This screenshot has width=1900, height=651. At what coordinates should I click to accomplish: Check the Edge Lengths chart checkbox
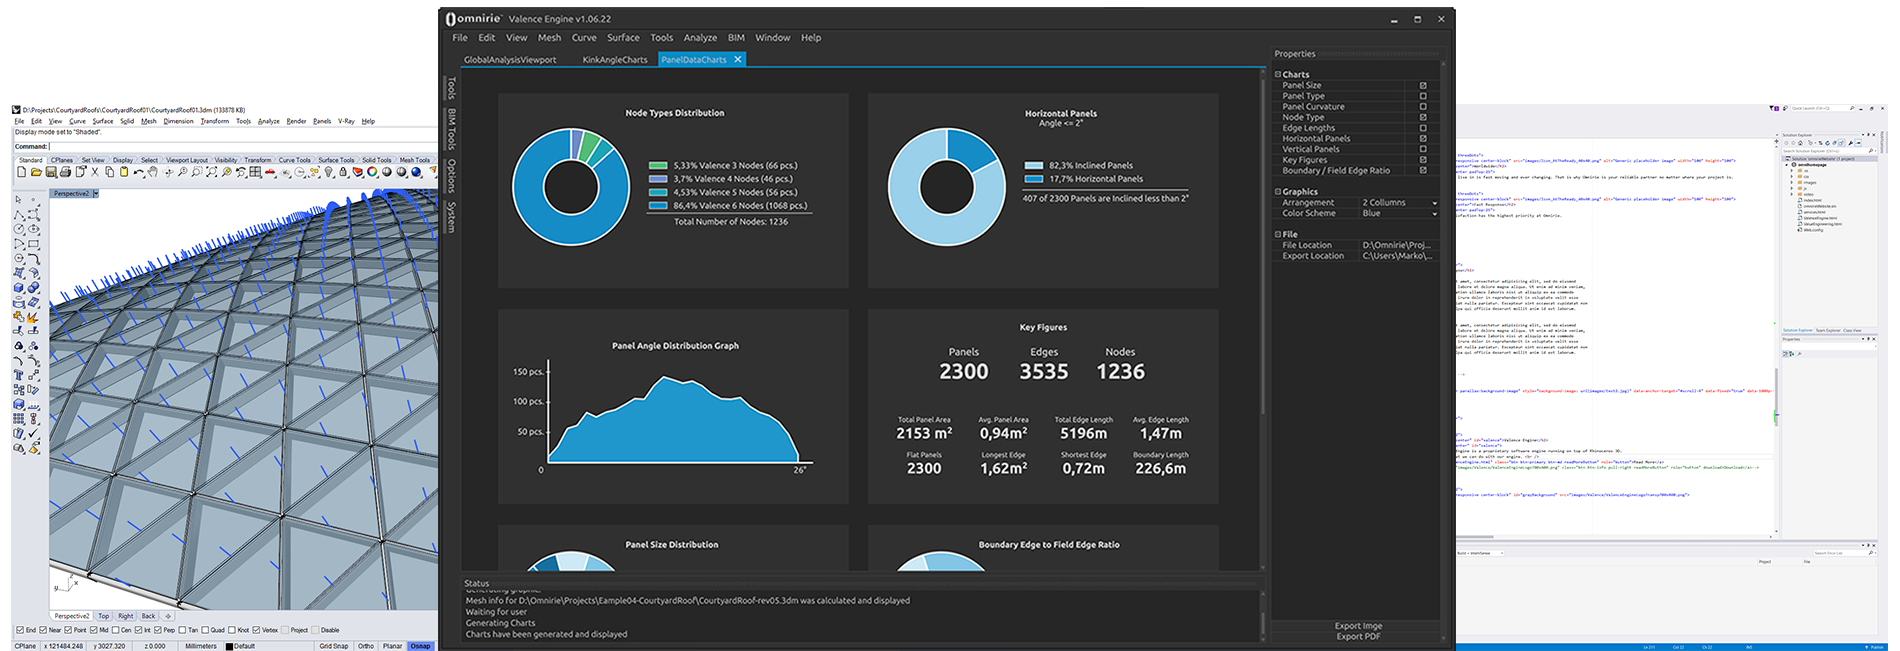click(1423, 128)
